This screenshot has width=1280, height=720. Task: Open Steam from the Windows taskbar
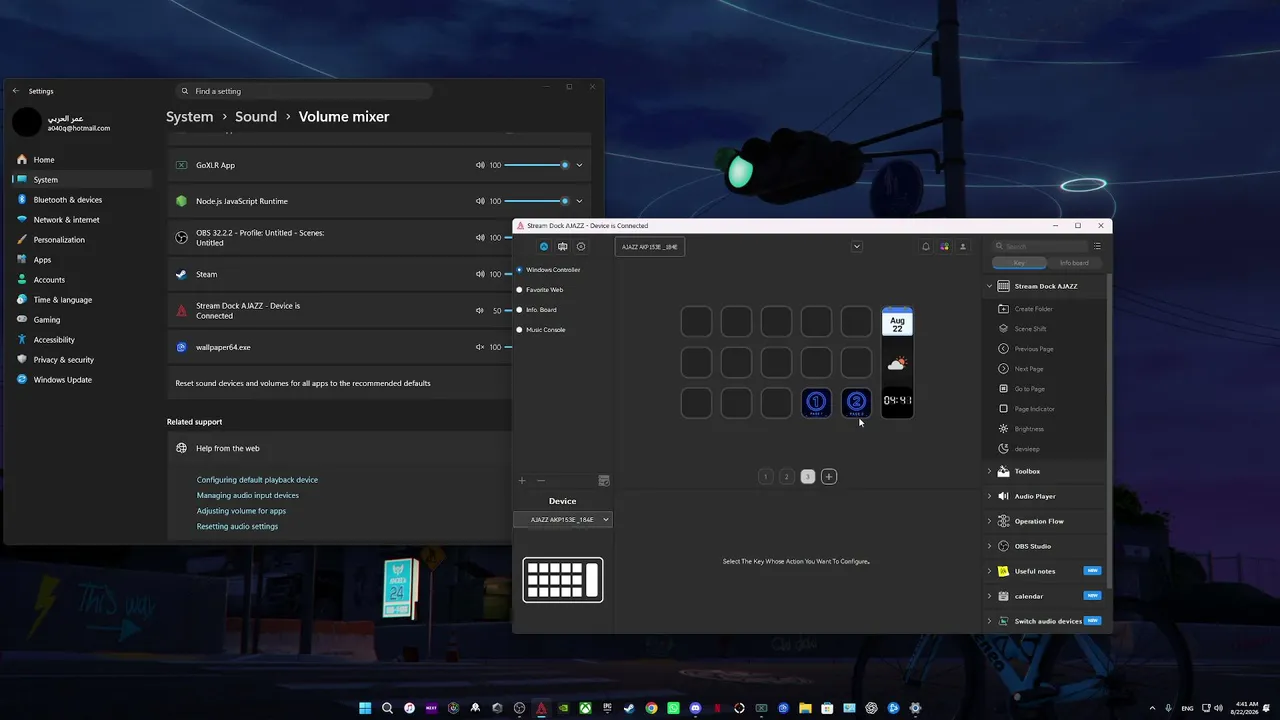pyautogui.click(x=629, y=708)
